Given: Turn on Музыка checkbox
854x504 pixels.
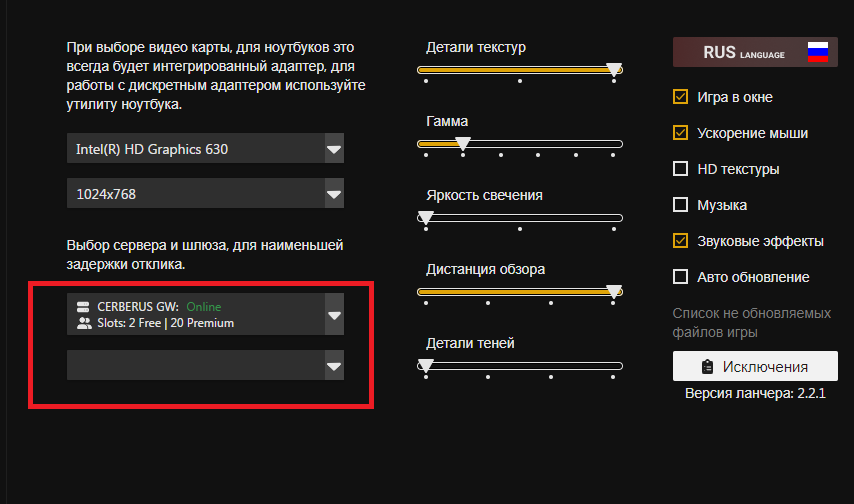Looking at the screenshot, I should click(x=681, y=205).
